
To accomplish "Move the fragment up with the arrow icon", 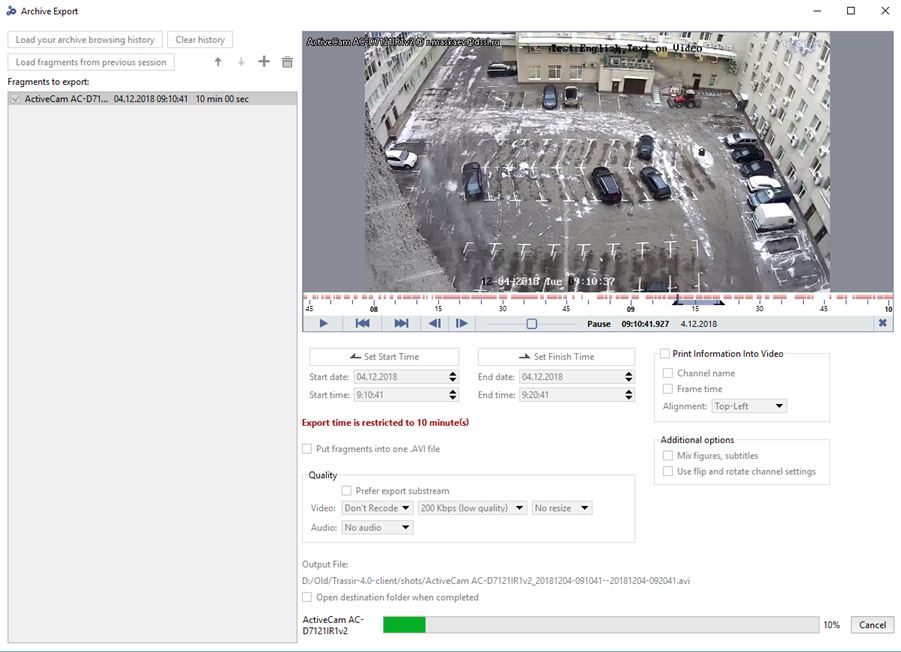I will 218,62.
